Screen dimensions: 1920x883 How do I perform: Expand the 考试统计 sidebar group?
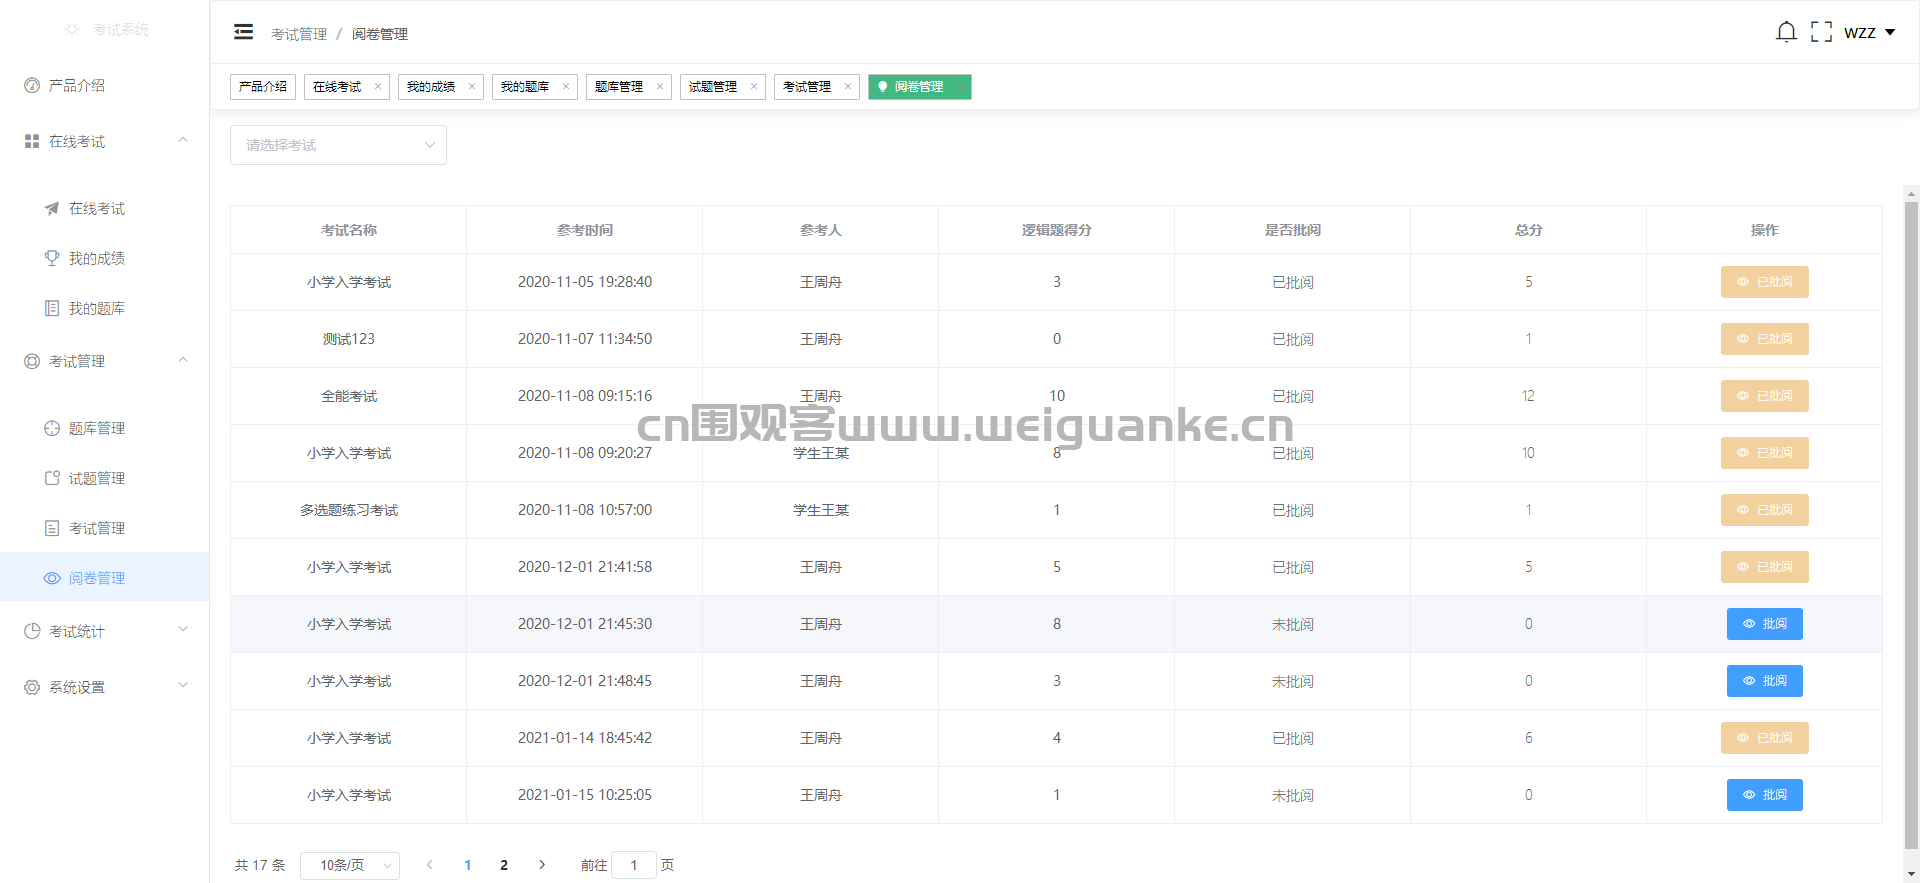(105, 631)
